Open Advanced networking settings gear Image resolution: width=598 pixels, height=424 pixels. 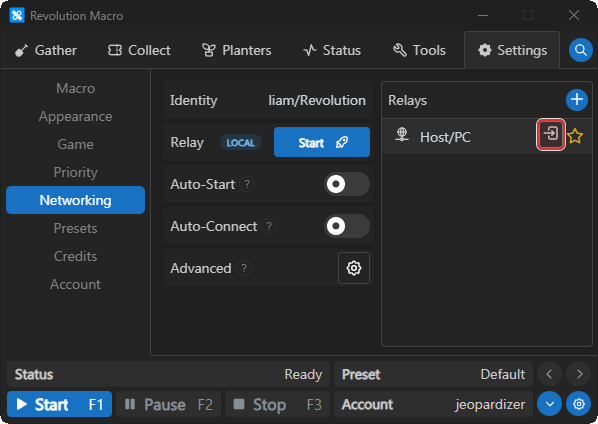click(354, 268)
